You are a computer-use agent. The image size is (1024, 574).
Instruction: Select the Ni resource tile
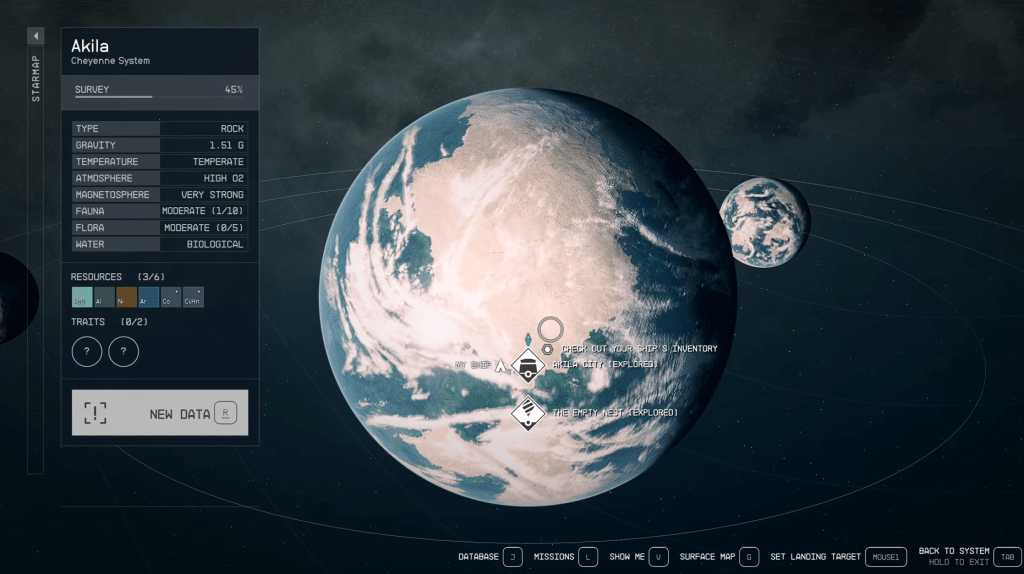click(126, 297)
